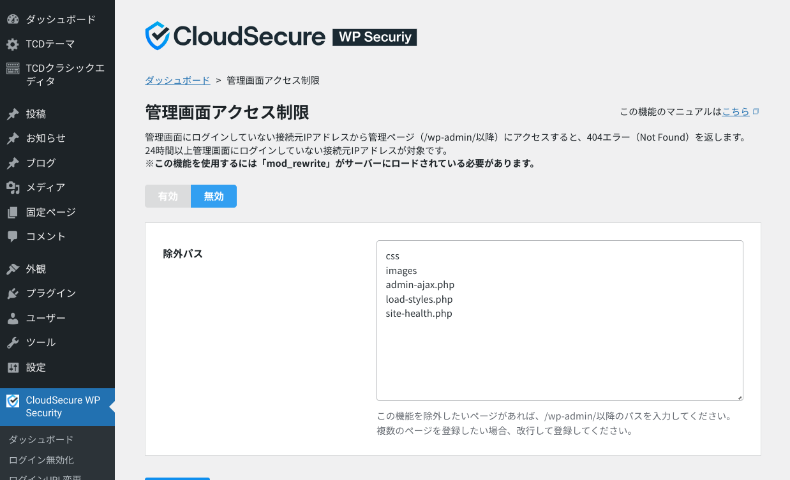Screen dimensions: 790x480
Task: Click the TCDテーマ gear icon
Action: (x=13, y=44)
